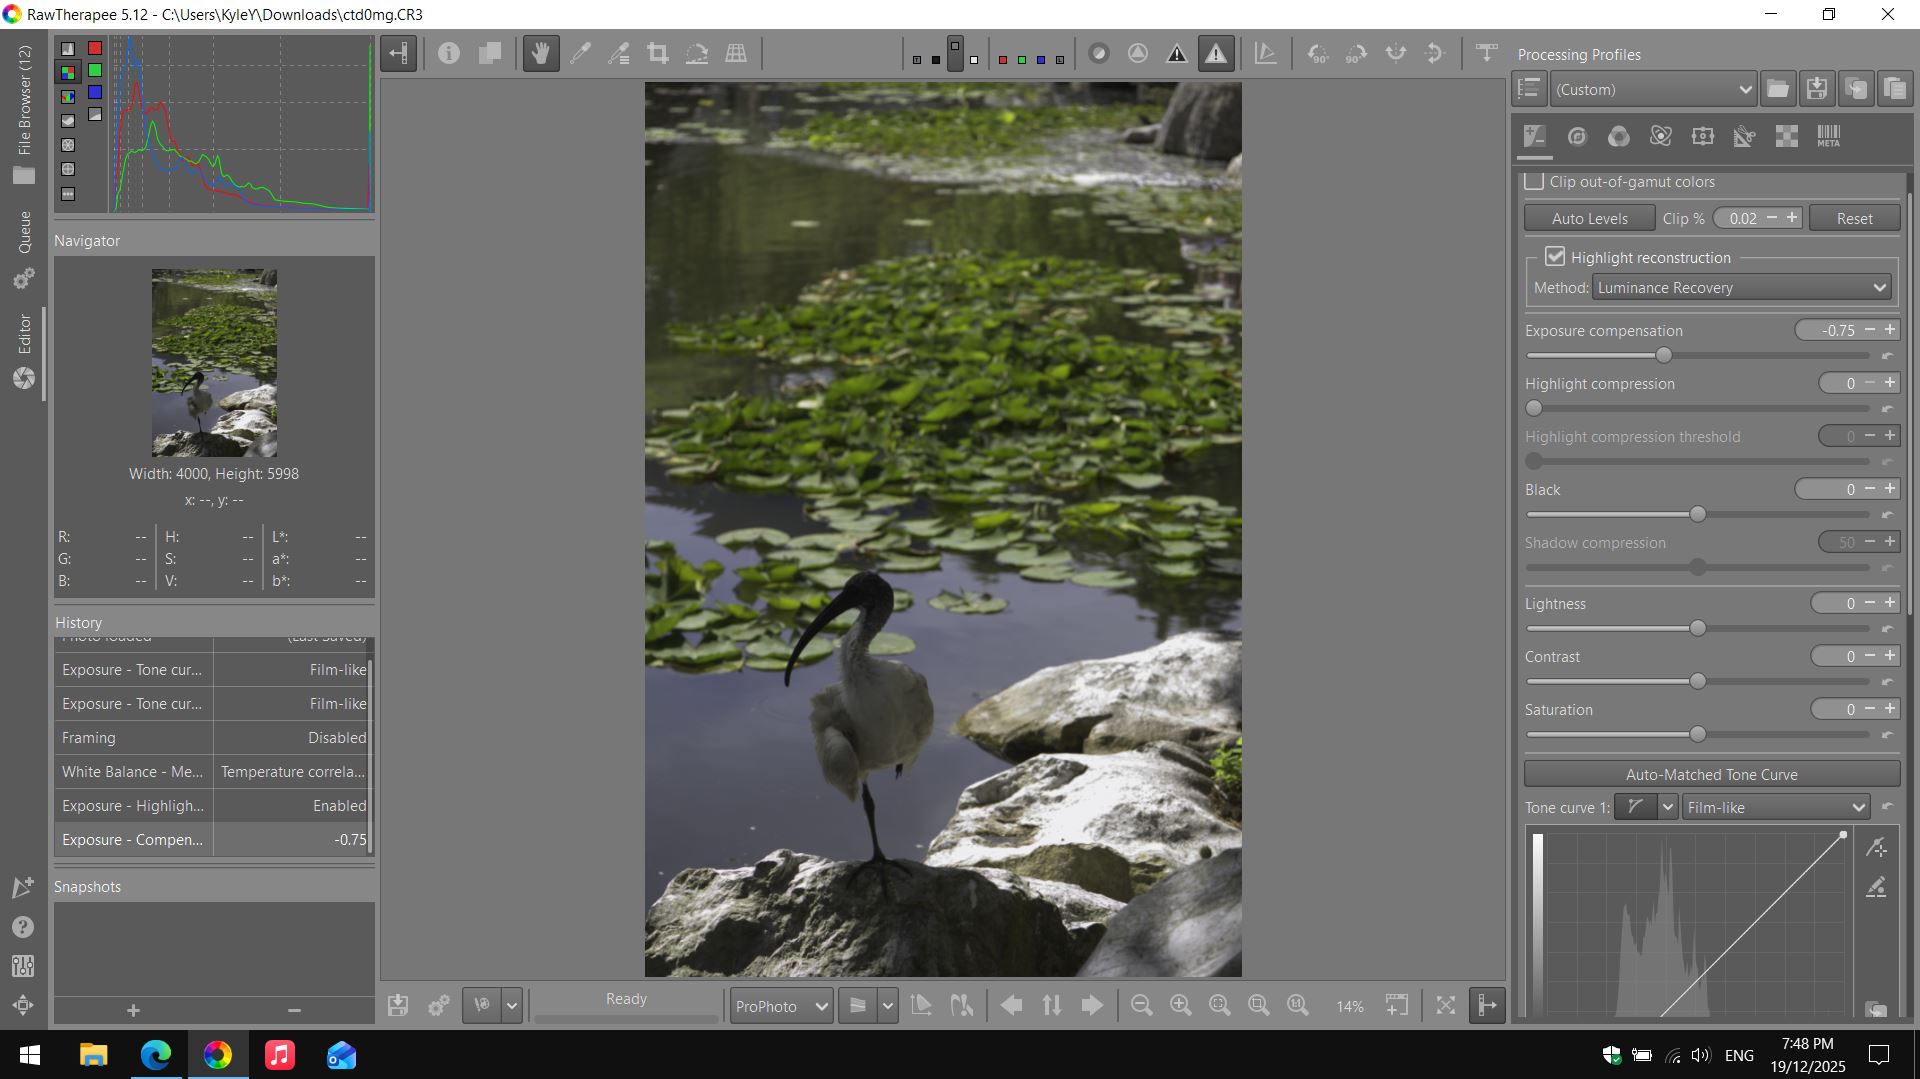Click the Exposure compensation slider handle

(1664, 355)
